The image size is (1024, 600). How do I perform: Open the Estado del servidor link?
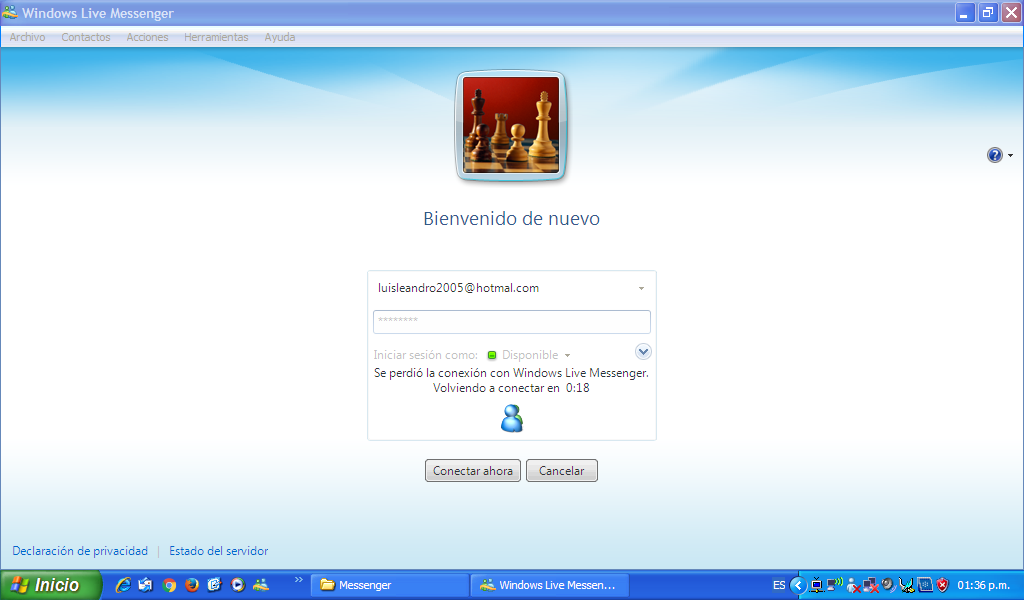coord(219,551)
